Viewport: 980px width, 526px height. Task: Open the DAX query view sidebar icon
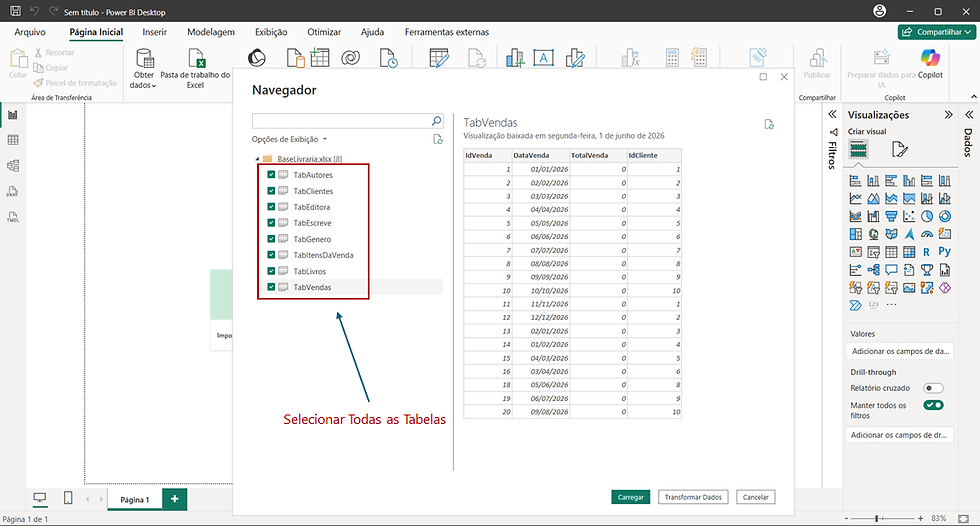(x=12, y=191)
